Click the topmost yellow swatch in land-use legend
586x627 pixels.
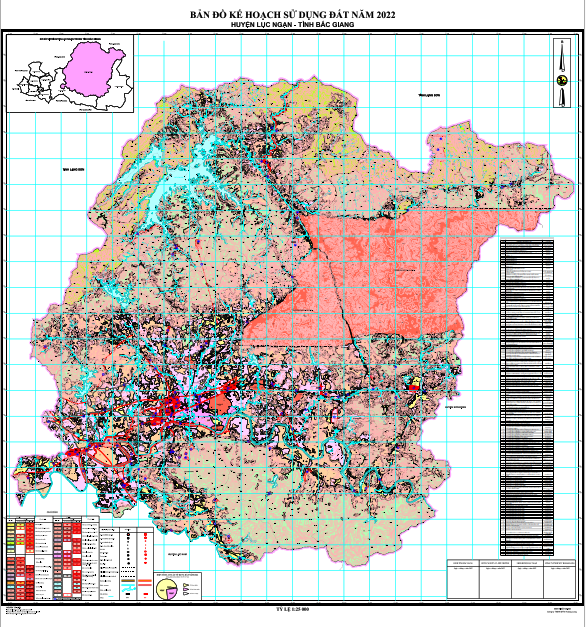click(x=11, y=525)
